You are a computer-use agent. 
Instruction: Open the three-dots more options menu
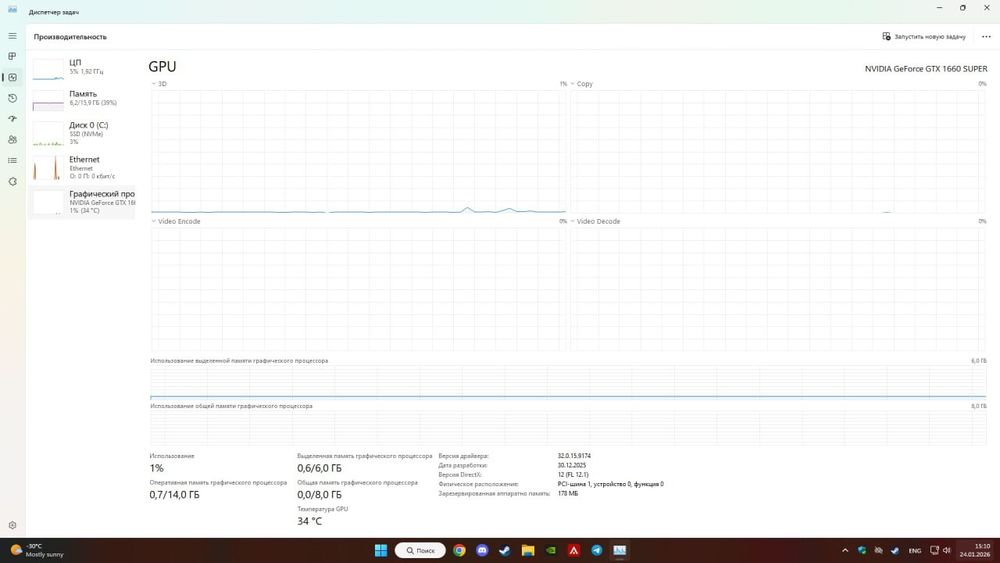click(x=986, y=37)
